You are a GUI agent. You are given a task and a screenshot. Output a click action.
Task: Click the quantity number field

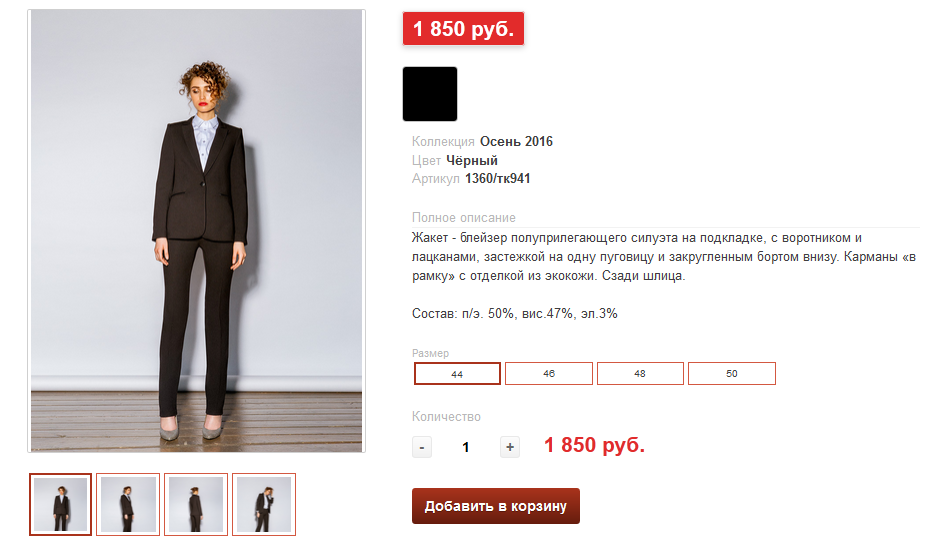466,447
